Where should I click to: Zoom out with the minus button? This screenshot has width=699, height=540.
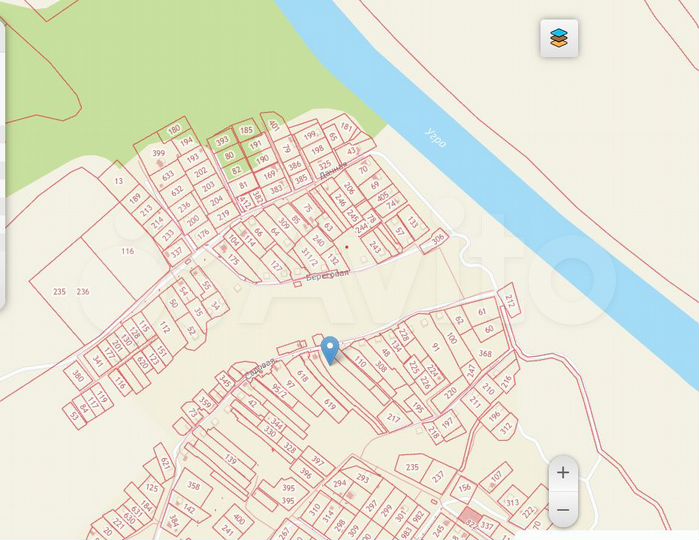(563, 509)
